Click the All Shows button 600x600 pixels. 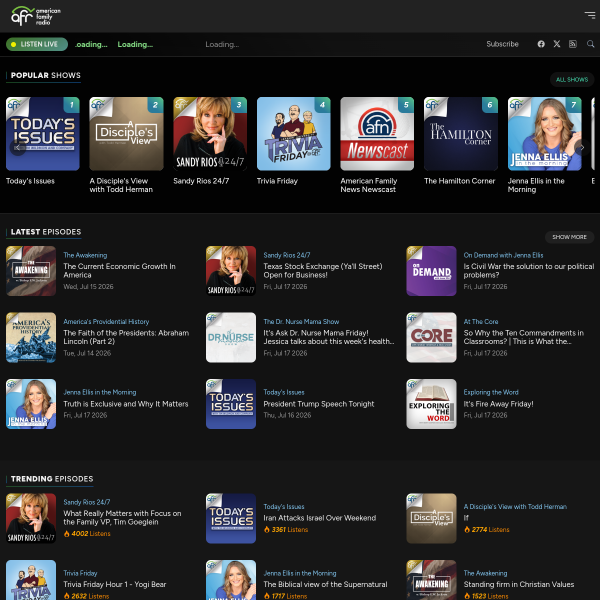point(572,80)
